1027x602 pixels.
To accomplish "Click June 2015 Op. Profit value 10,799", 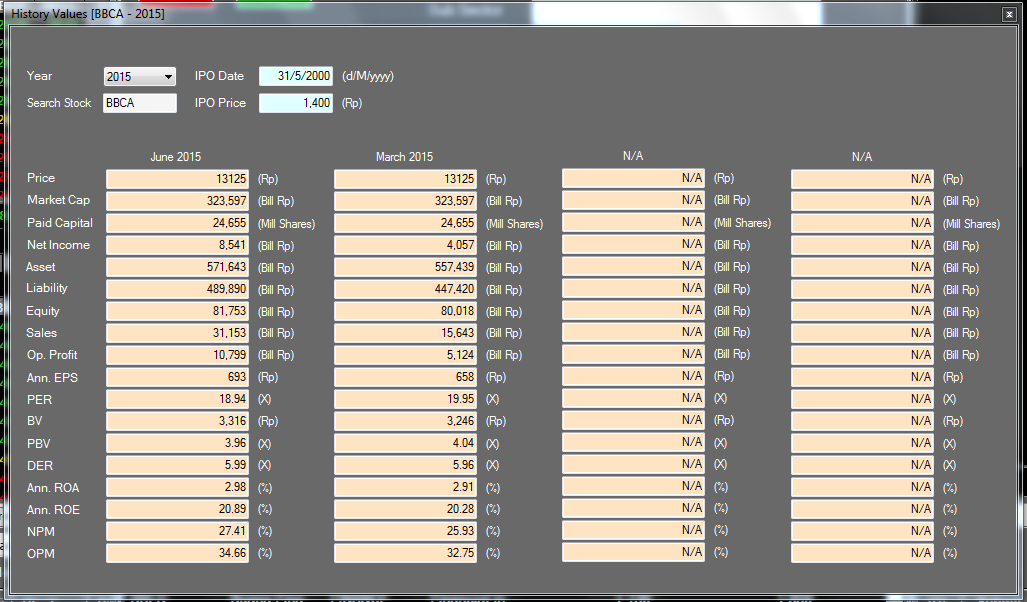I will click(177, 355).
